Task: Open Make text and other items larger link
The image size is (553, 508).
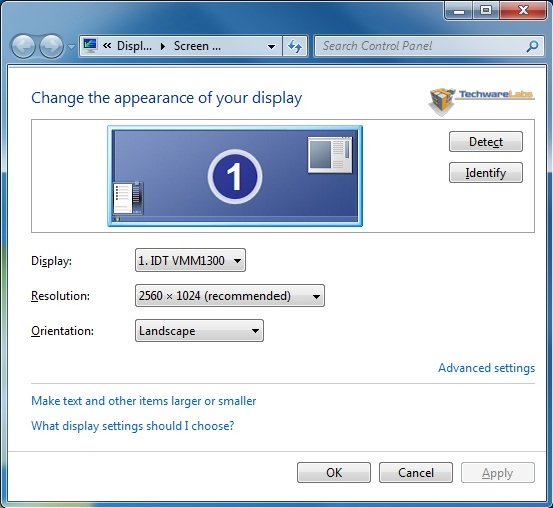Action: [144, 401]
